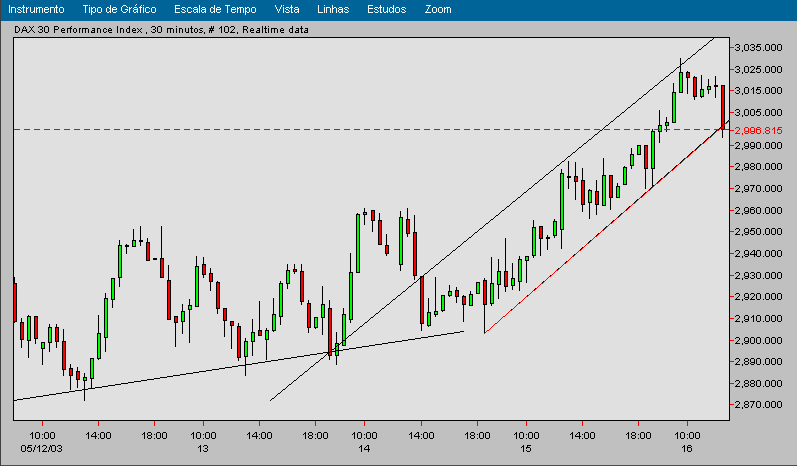Open the Instrumento menu
Image resolution: width=797 pixels, height=466 pixels.
pos(36,9)
